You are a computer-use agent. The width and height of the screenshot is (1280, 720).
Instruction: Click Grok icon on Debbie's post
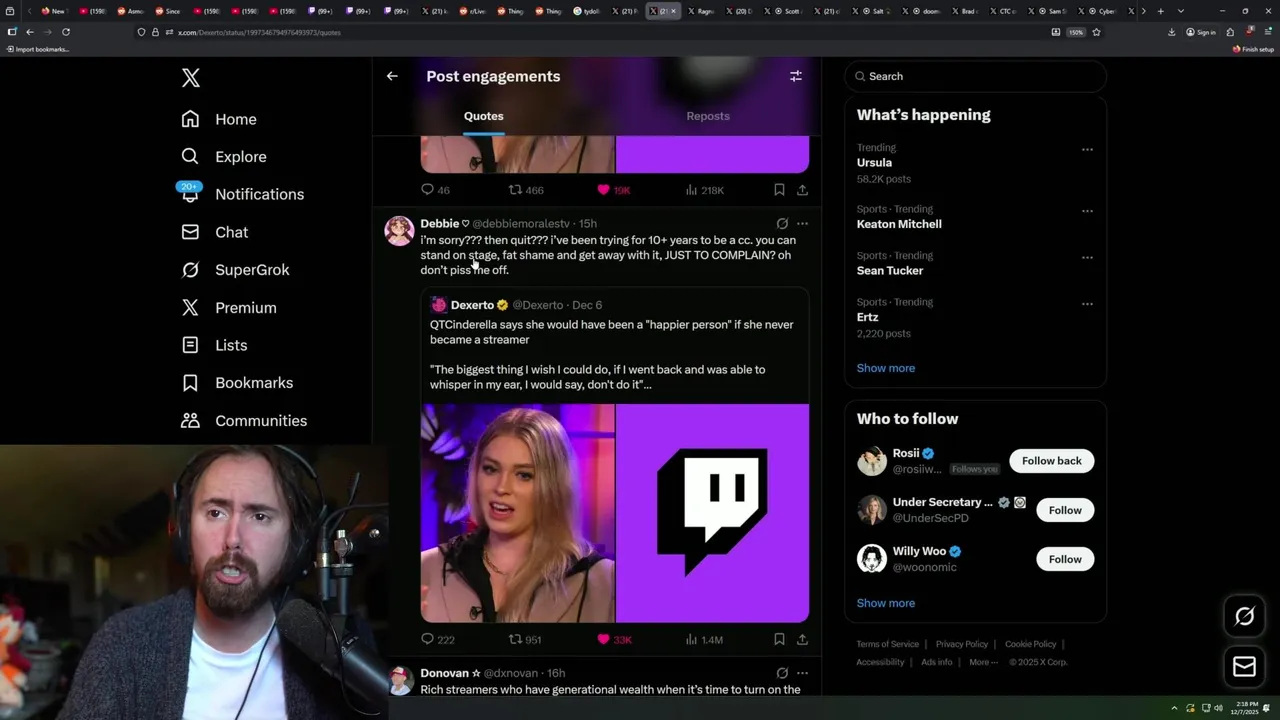pyautogui.click(x=782, y=224)
